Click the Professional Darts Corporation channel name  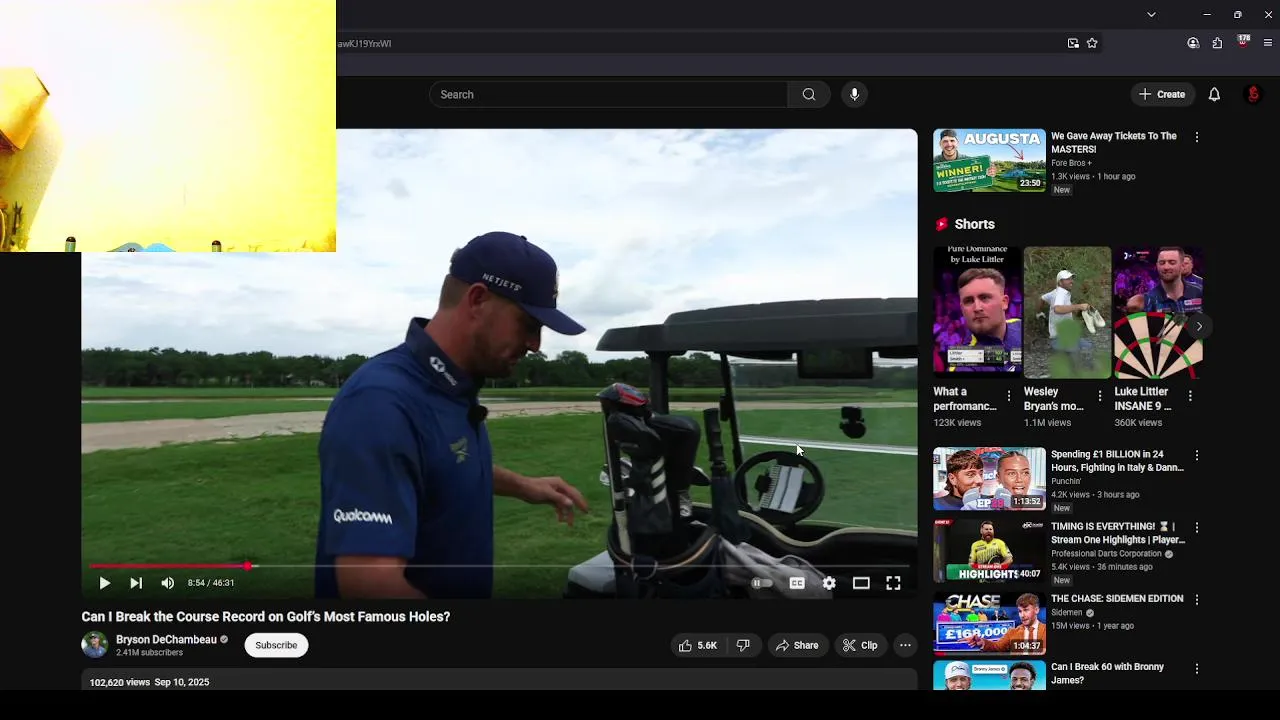pos(1106,554)
